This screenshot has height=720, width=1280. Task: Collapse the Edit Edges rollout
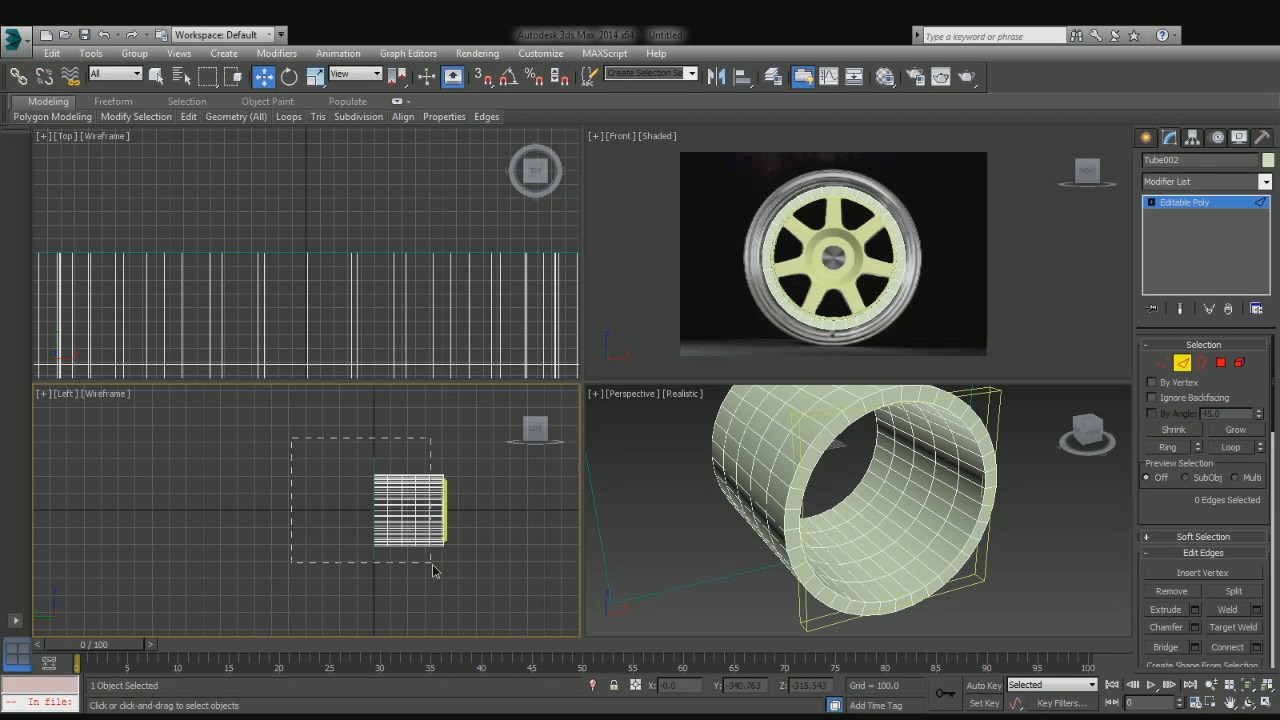pos(1203,553)
